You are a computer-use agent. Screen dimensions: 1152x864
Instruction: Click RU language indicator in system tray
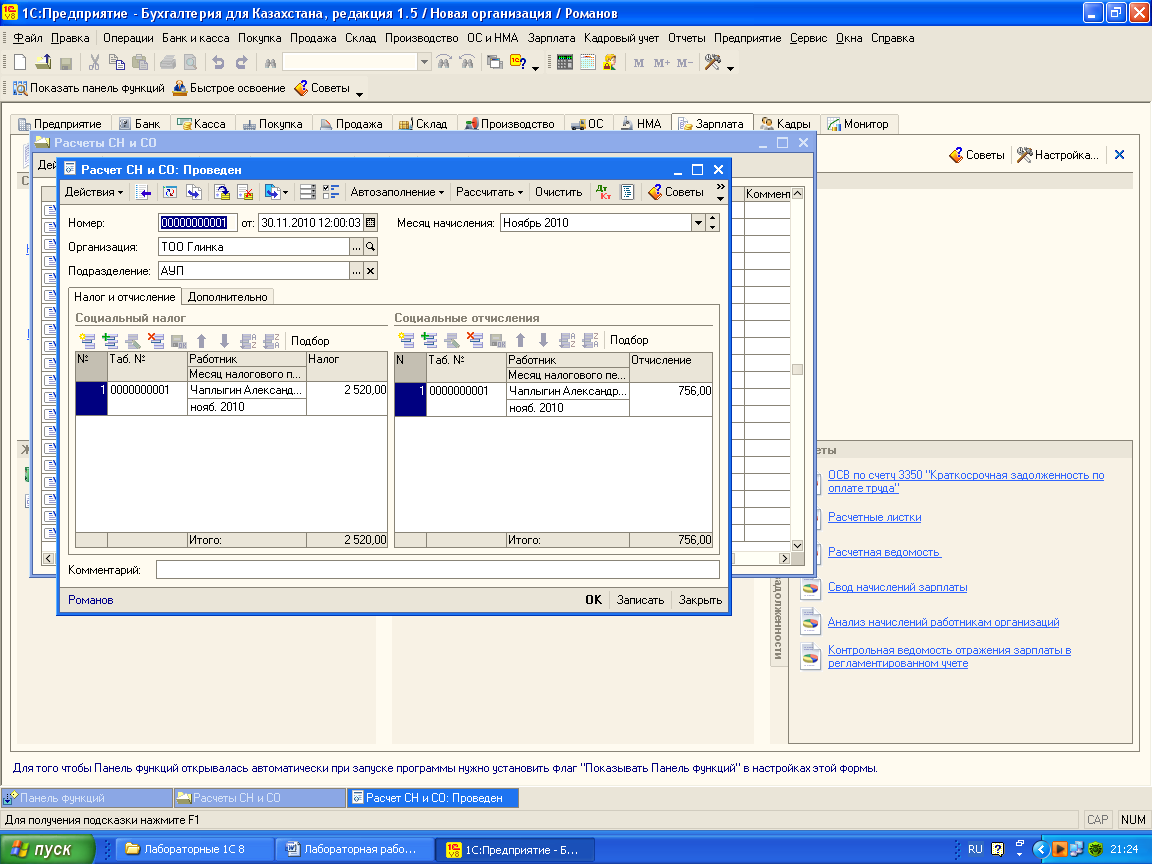pos(975,849)
